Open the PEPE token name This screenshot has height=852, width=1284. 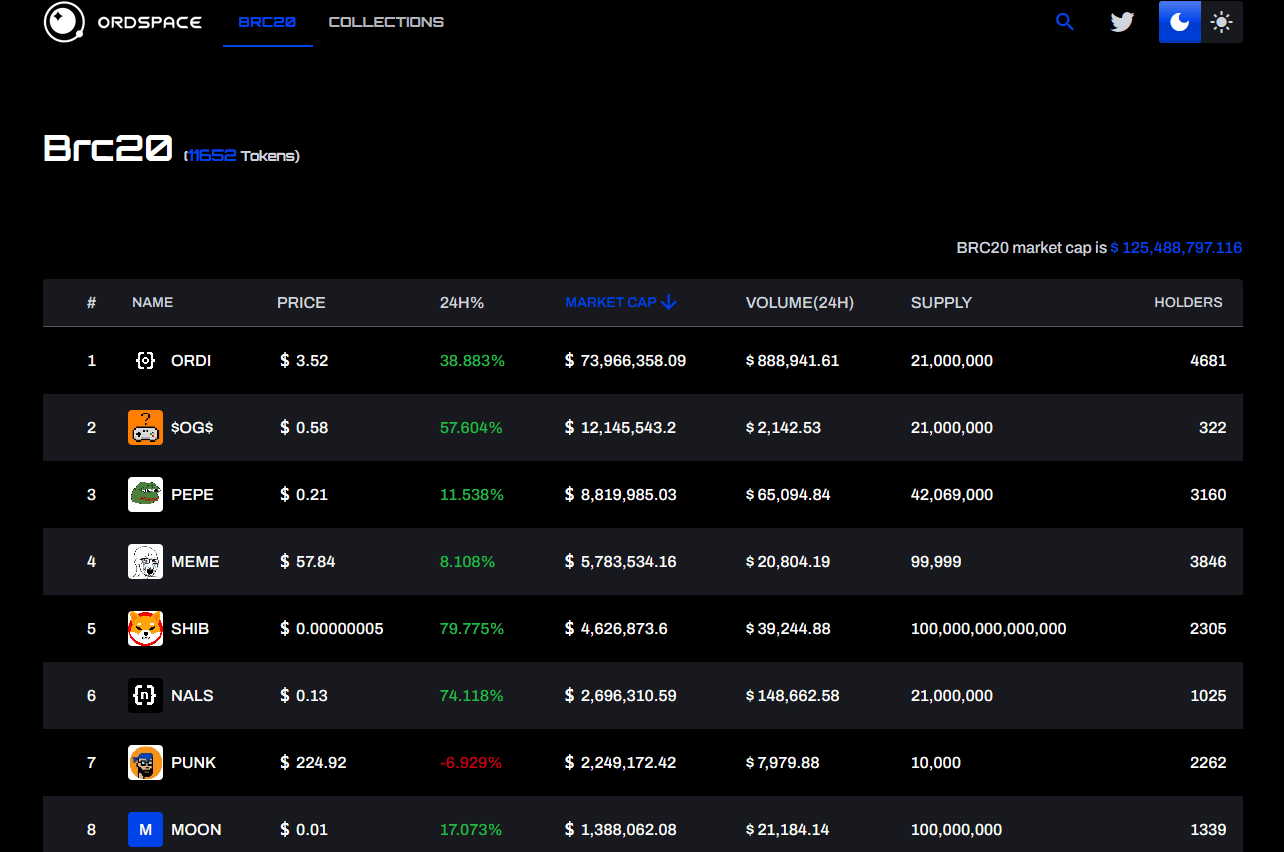coord(192,494)
